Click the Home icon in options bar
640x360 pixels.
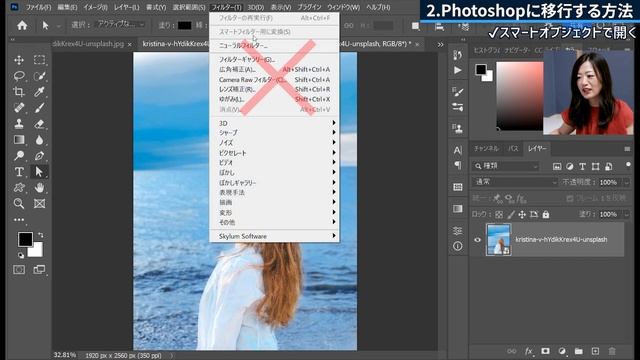tap(22, 25)
